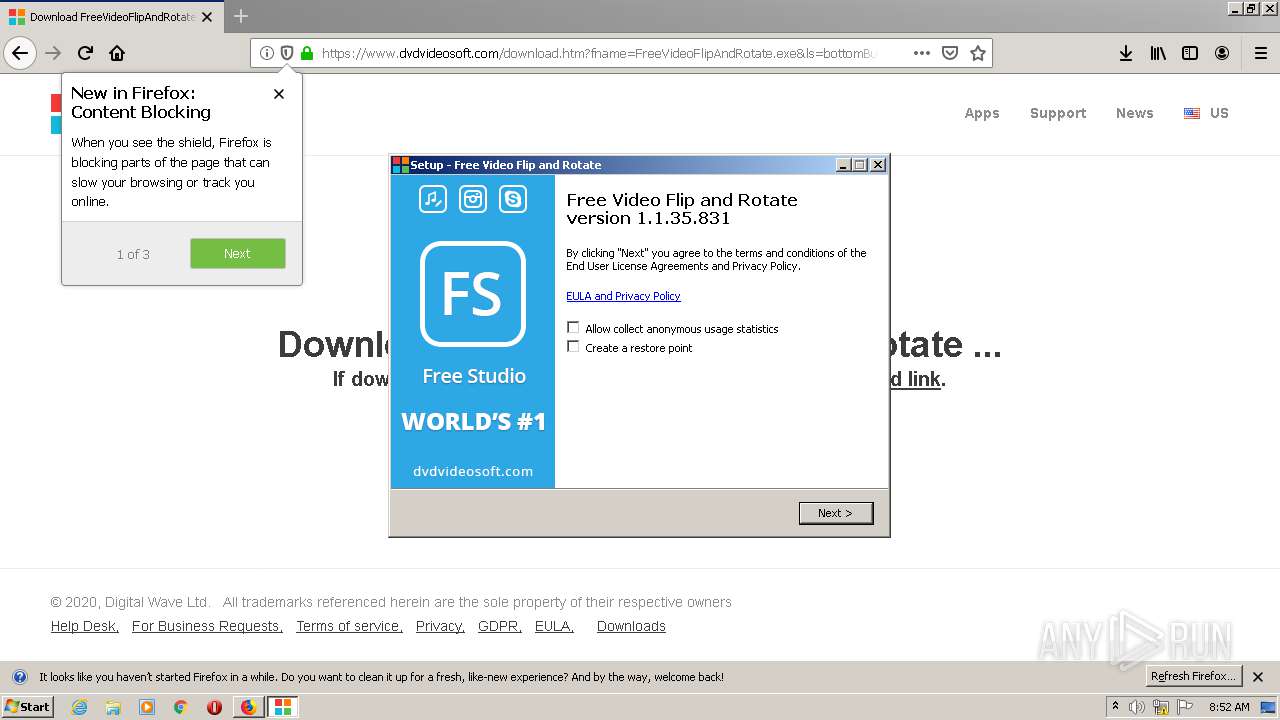The height and width of the screenshot is (720, 1280).
Task: Click the network tray icon
Action: 1160,707
